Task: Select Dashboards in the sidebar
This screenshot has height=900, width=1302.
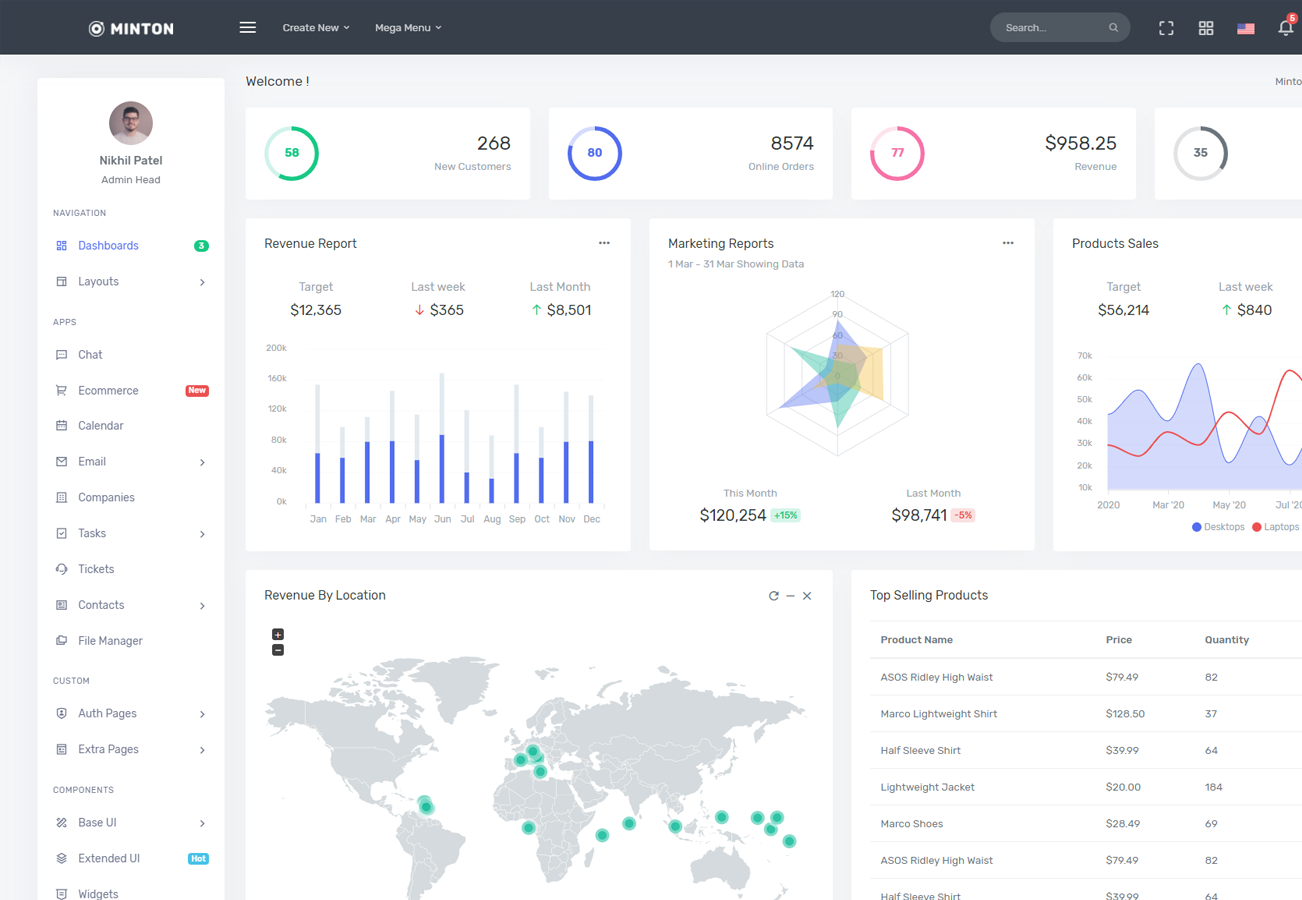Action: [108, 246]
